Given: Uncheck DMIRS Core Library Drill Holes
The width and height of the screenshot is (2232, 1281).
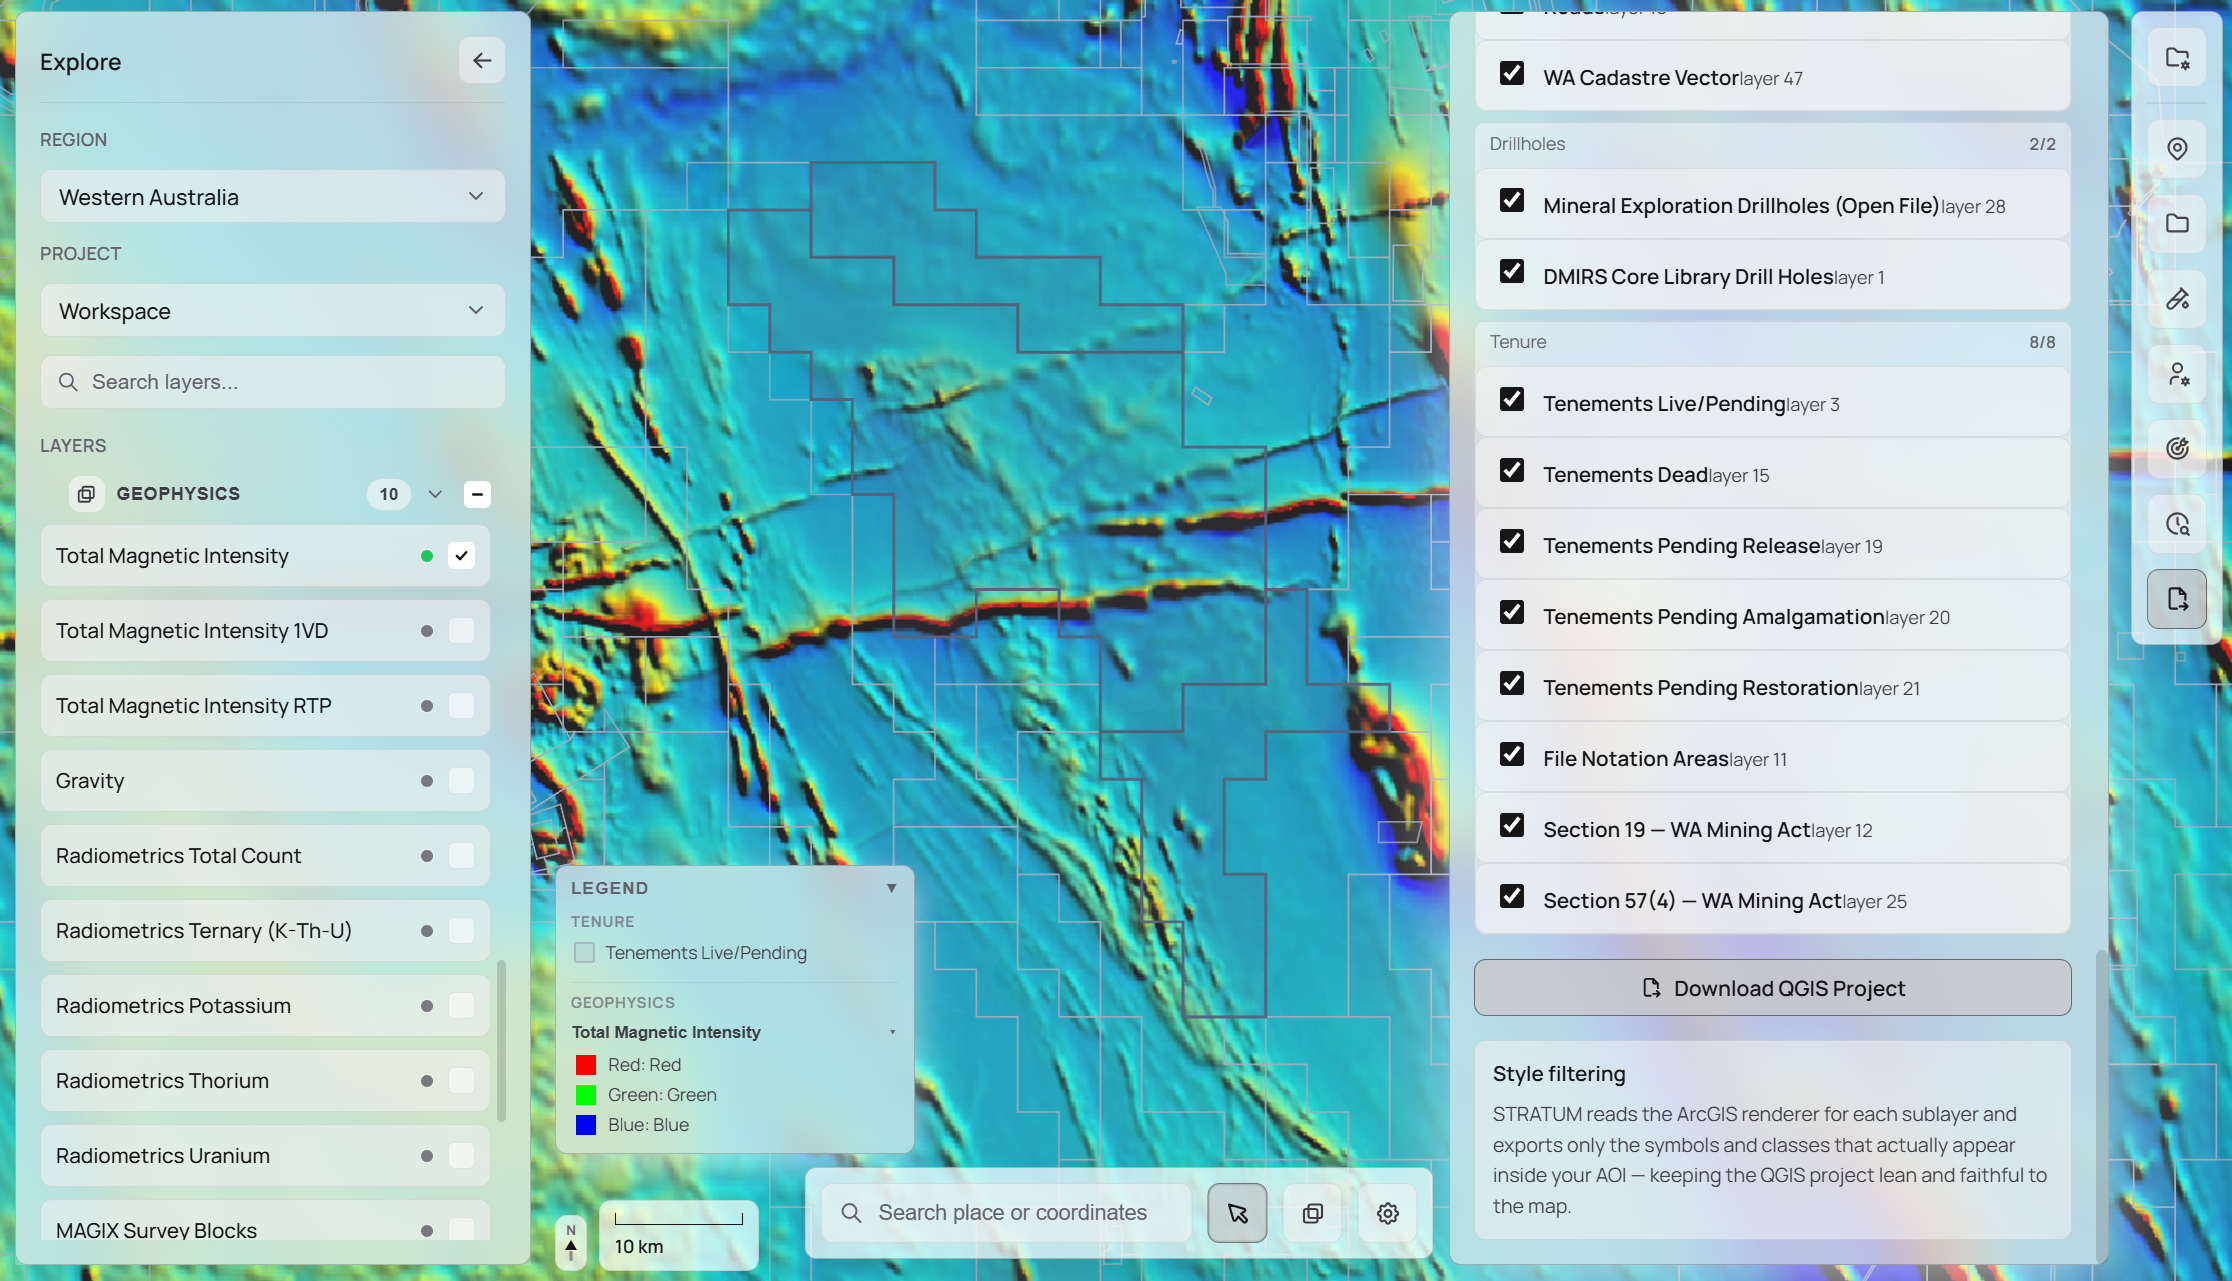Looking at the screenshot, I should click(x=1512, y=272).
